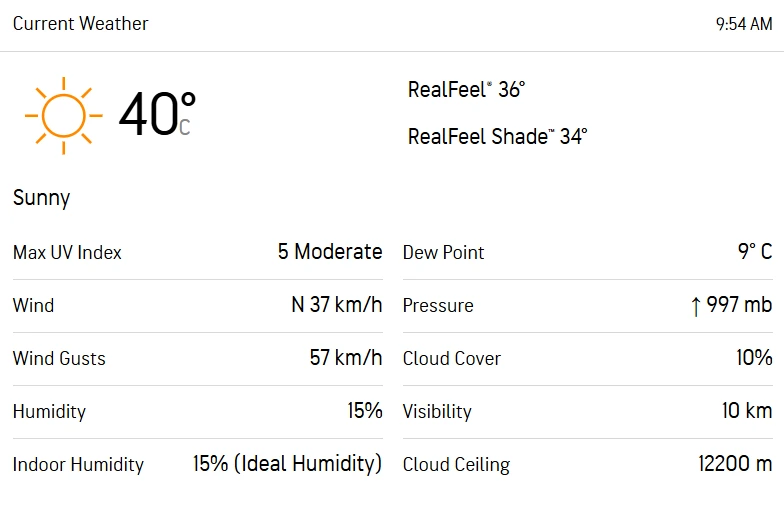Click the Sunny condition label
The width and height of the screenshot is (784, 512).
41,198
